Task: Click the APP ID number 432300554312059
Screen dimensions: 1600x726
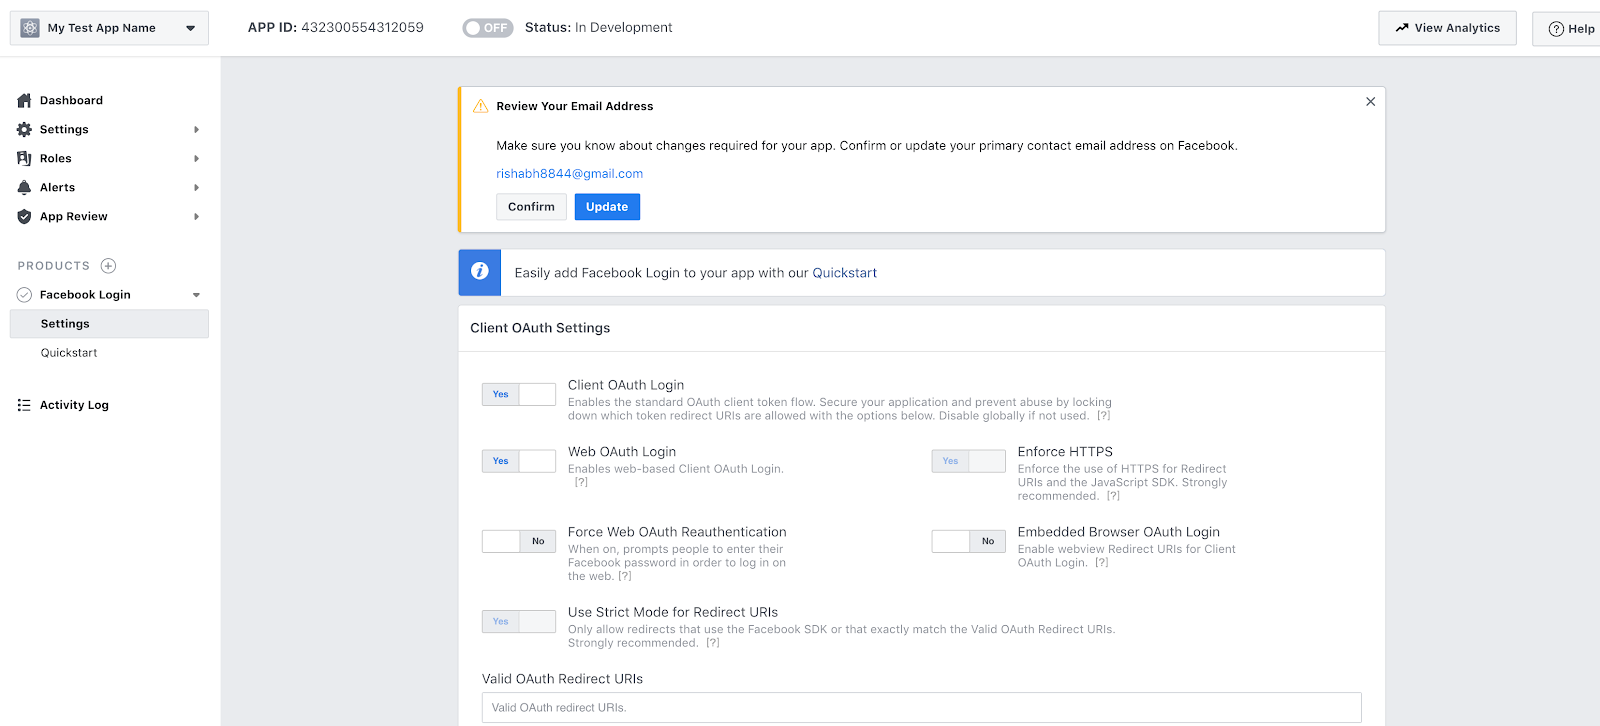Action: click(362, 28)
